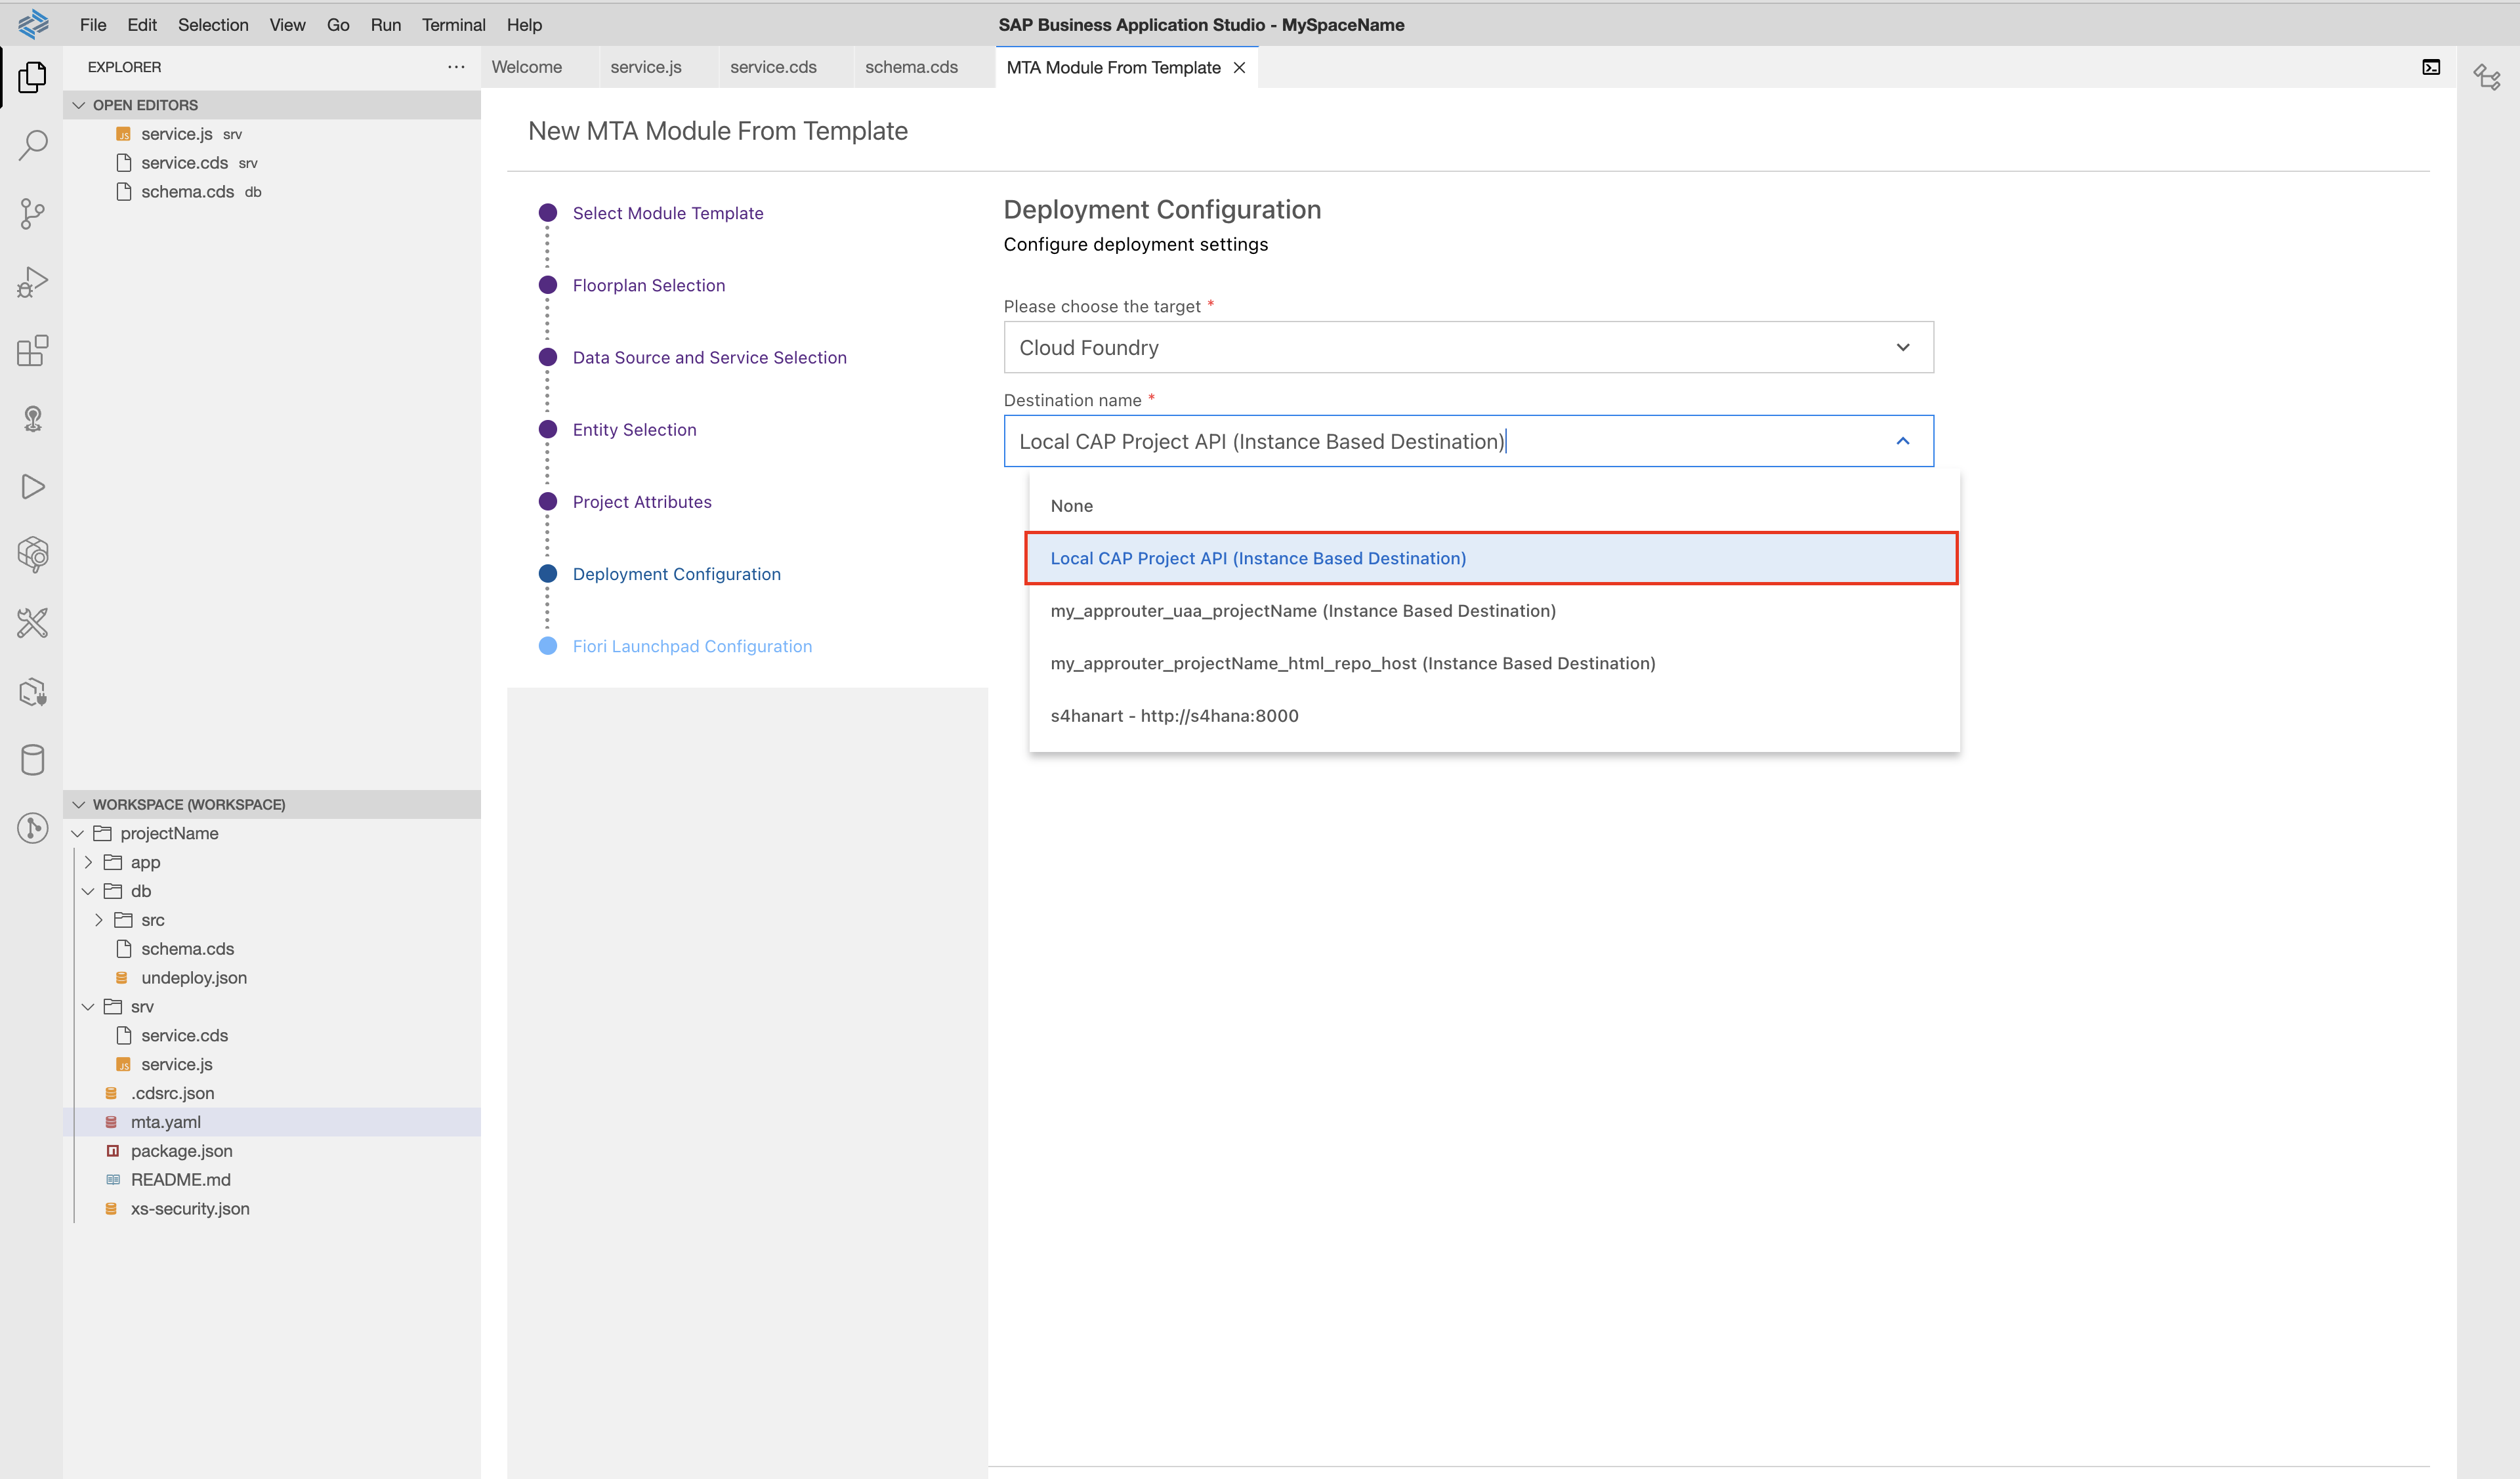The image size is (2520, 1479).
Task: Open the Help menu
Action: [x=524, y=24]
